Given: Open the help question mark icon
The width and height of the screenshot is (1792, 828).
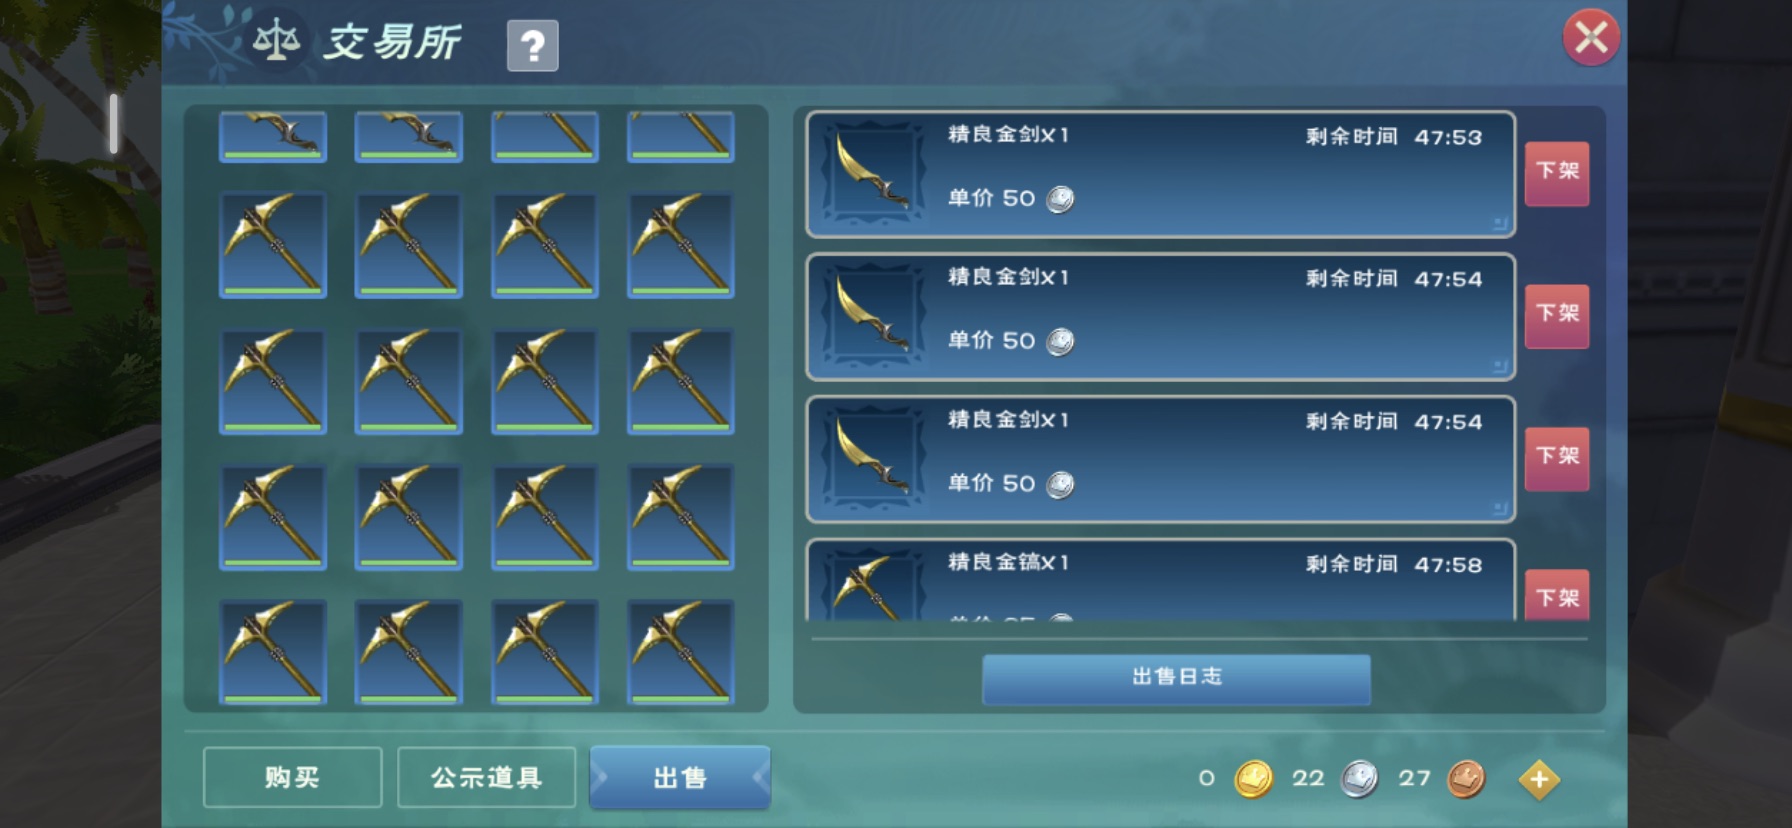Looking at the screenshot, I should 532,46.
